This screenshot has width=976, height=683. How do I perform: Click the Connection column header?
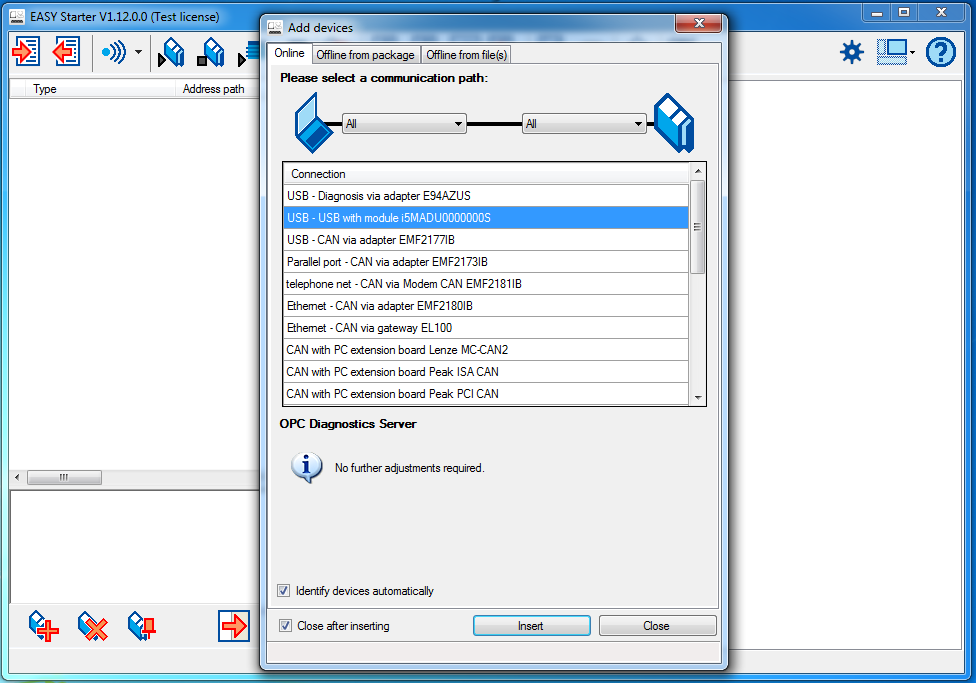coord(486,174)
